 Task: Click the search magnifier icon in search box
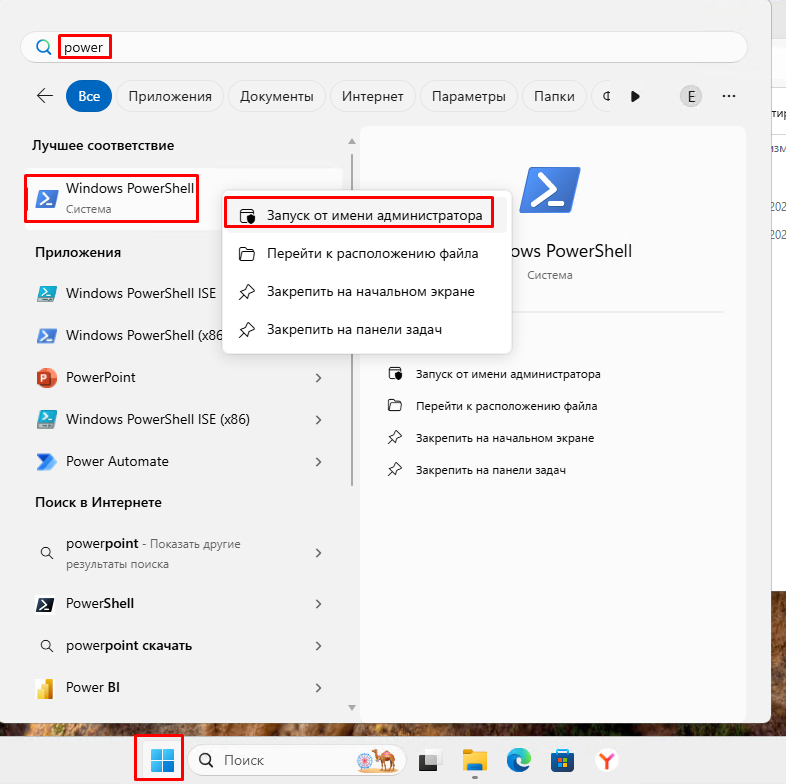(44, 47)
